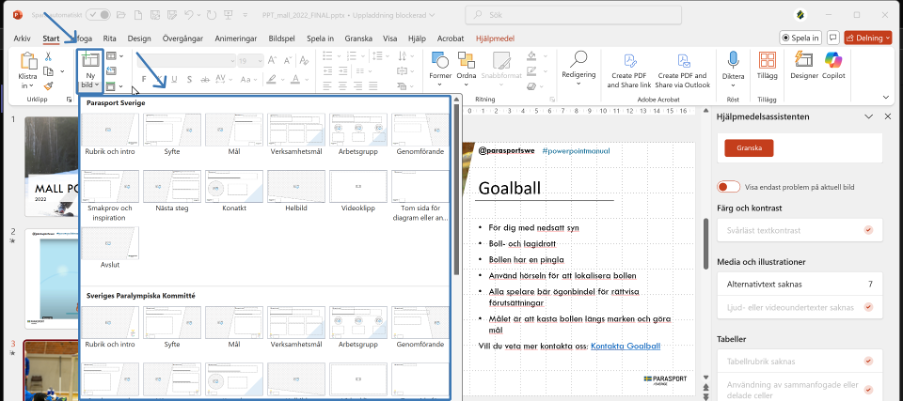Click the increase font size icon
This screenshot has height=402, width=904.
coord(272,61)
